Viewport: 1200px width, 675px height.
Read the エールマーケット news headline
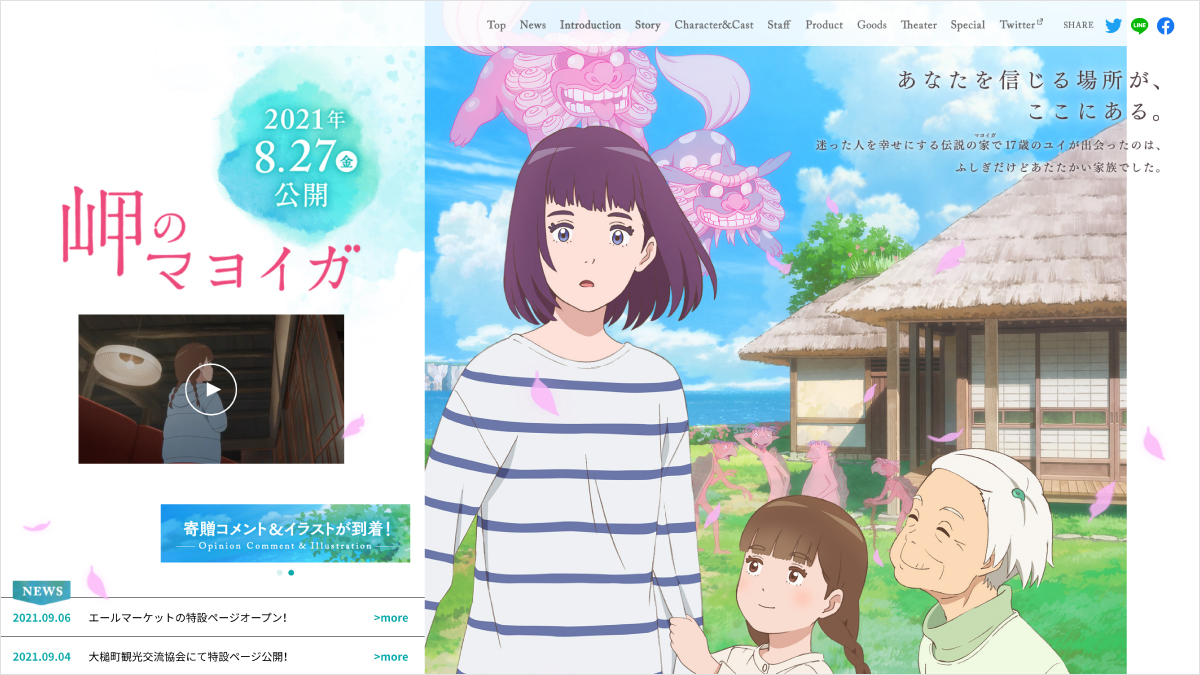click(x=188, y=618)
